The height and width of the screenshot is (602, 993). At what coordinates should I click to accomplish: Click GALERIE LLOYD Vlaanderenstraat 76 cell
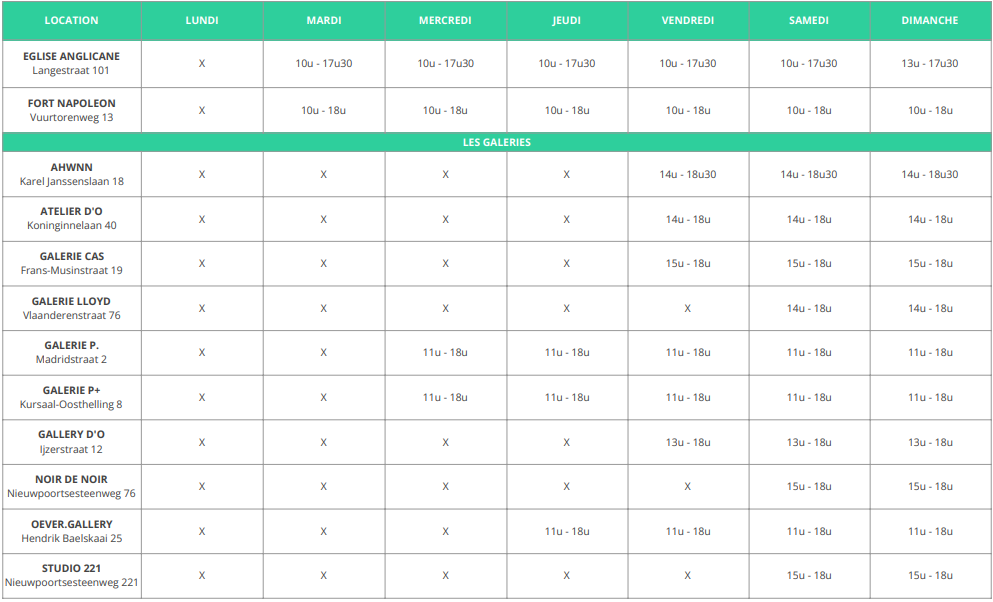(x=72, y=308)
